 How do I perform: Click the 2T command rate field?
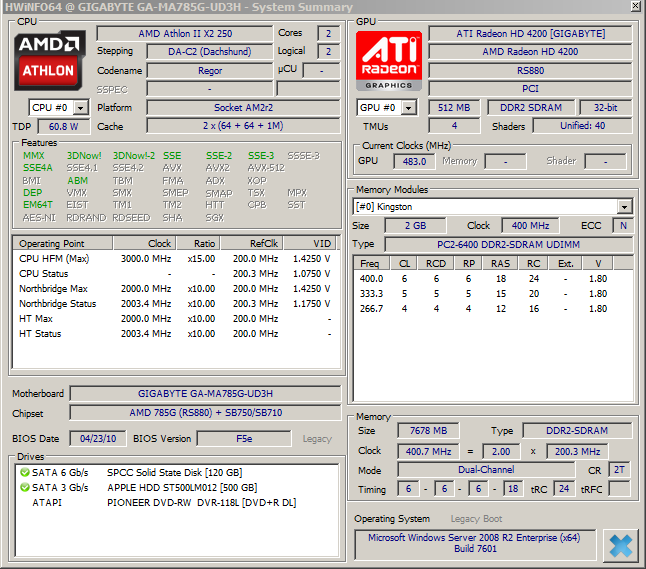[x=619, y=470]
